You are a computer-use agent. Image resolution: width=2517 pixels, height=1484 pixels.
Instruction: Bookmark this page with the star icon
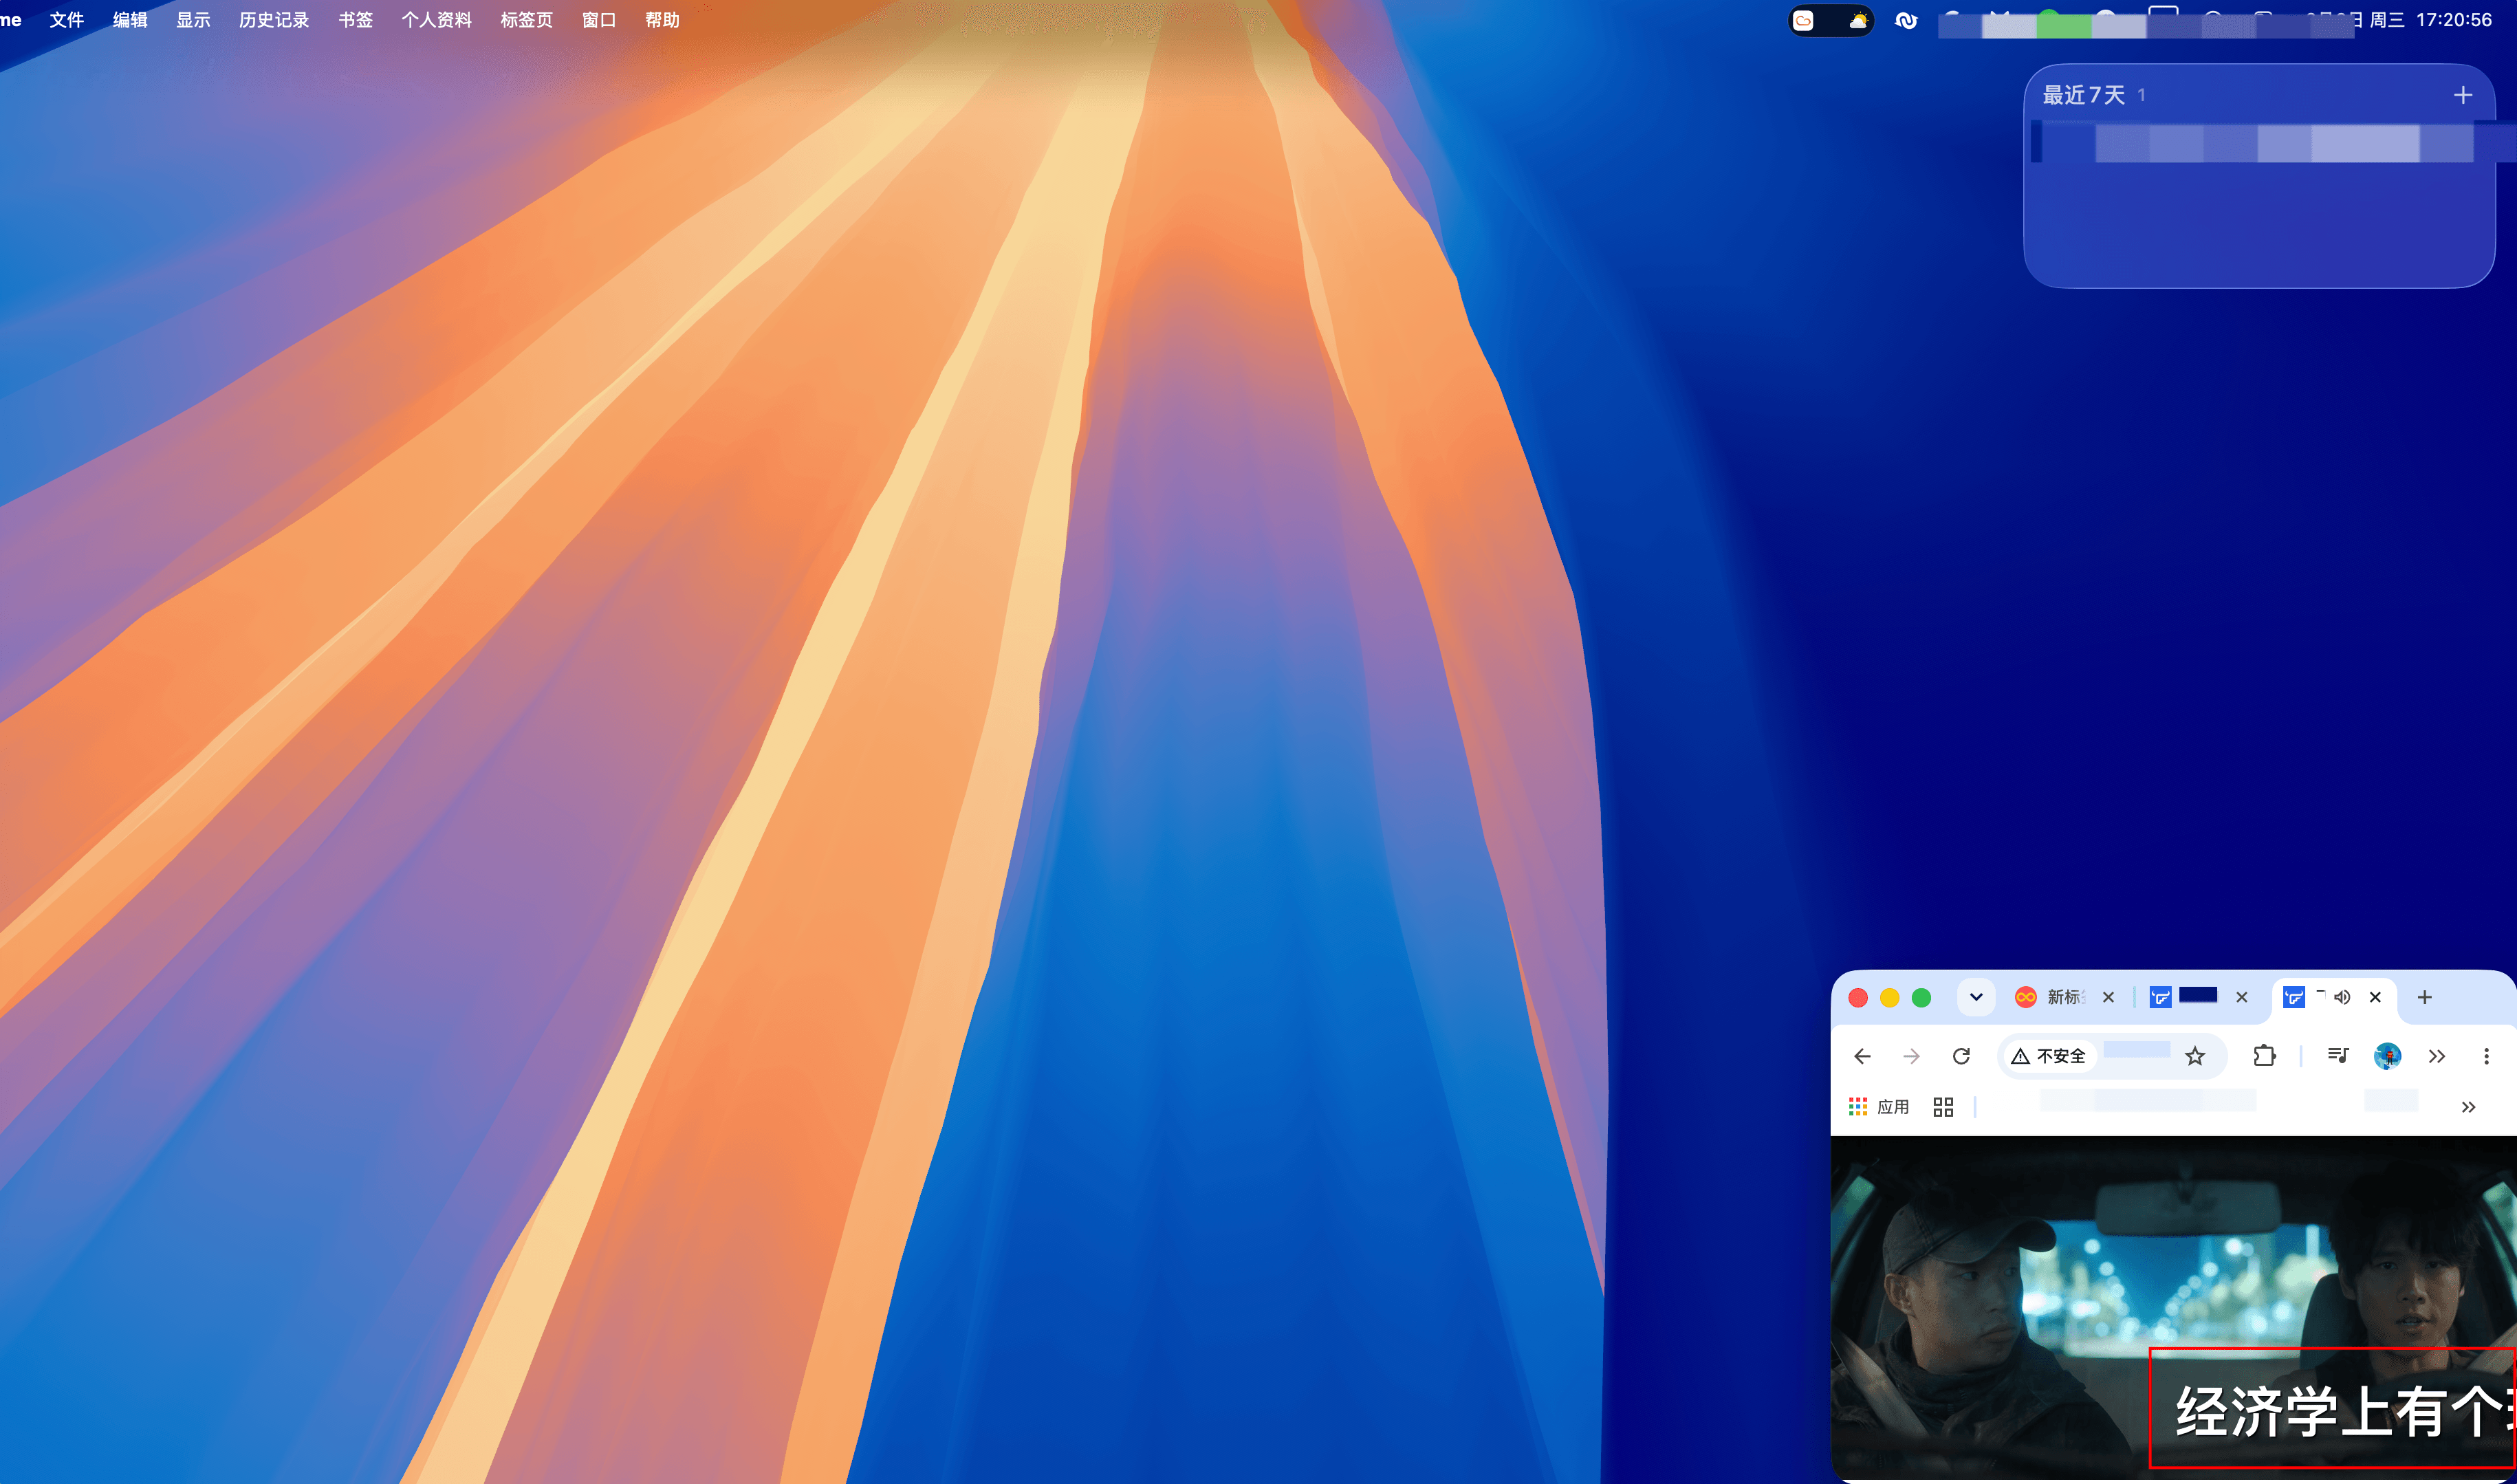pos(2195,1056)
